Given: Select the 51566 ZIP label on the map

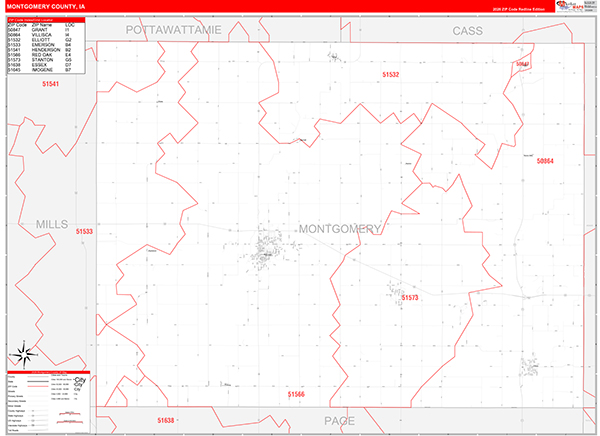Looking at the screenshot, I should (296, 394).
